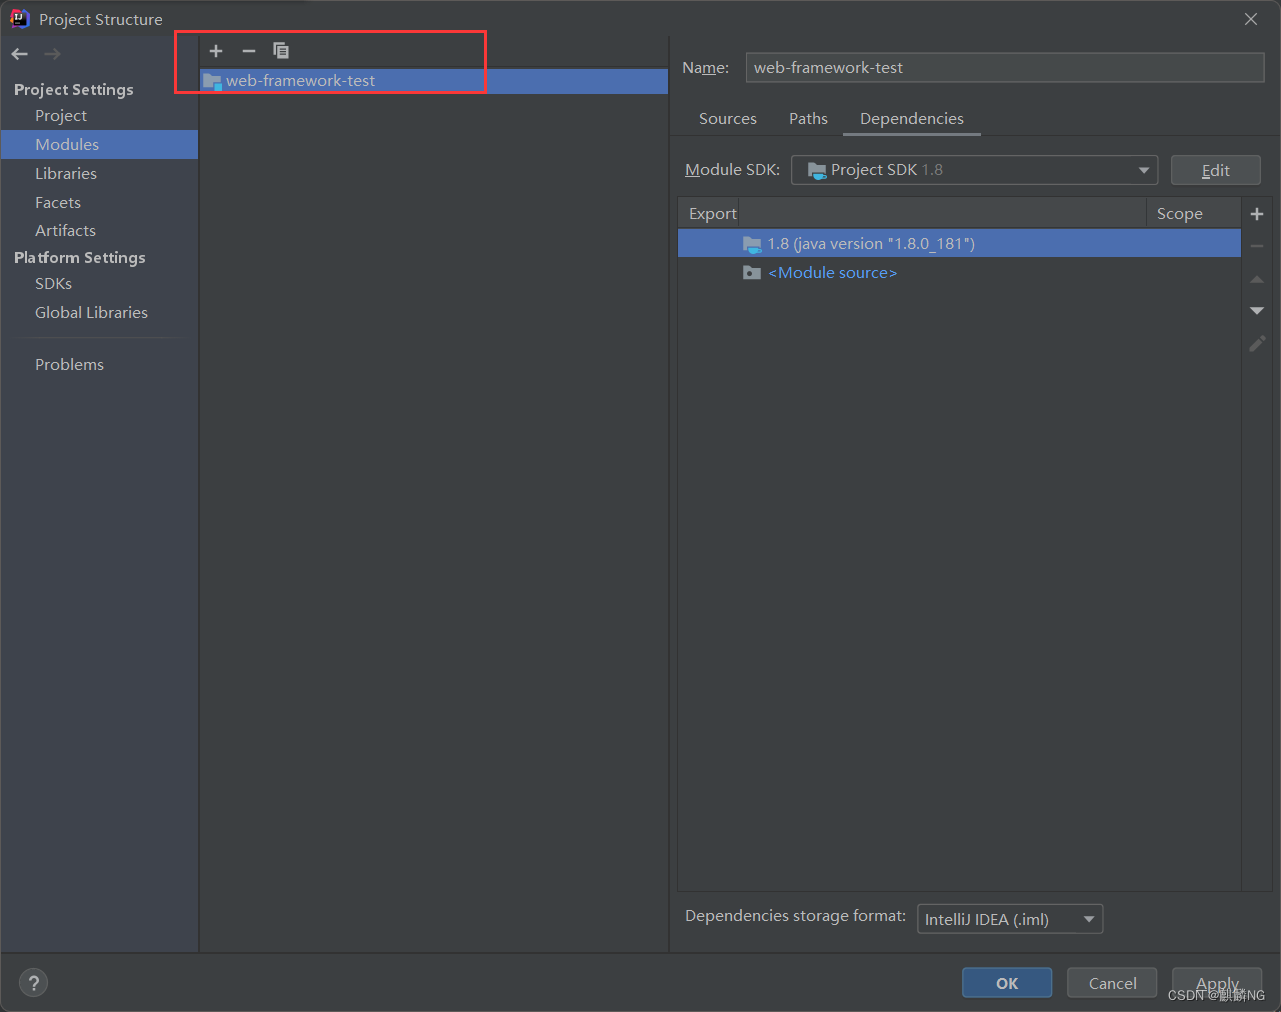Click the IntelliJ IDEA logo in title bar
The height and width of the screenshot is (1012, 1281).
tap(19, 18)
